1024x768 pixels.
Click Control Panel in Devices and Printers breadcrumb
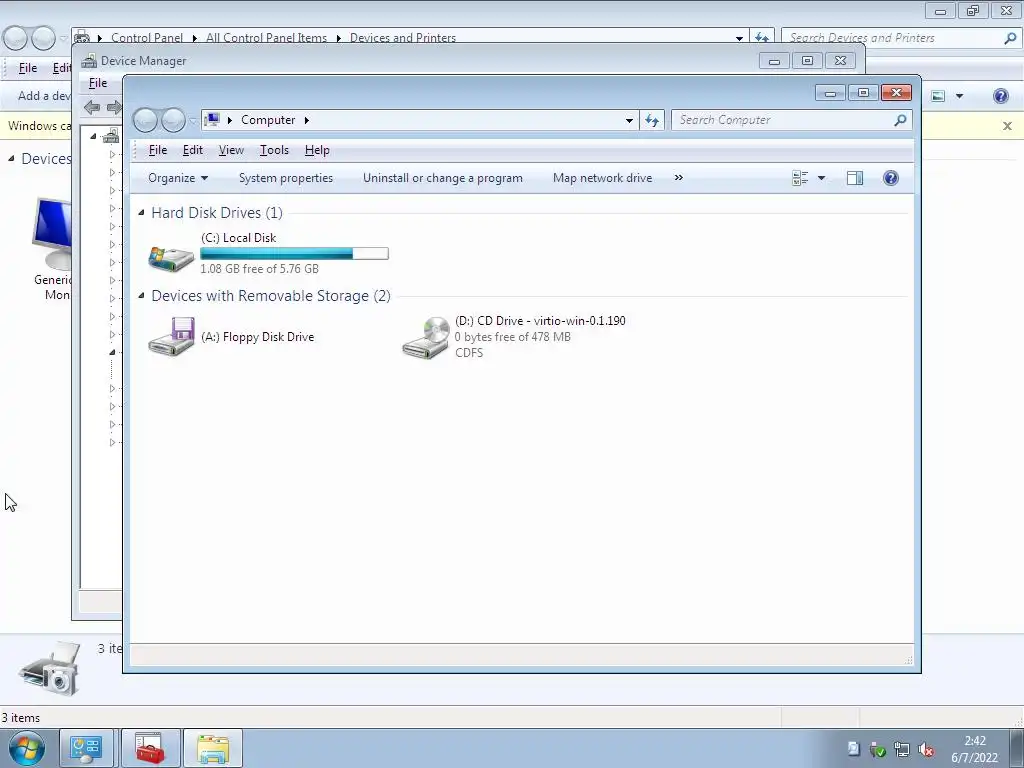tap(147, 38)
